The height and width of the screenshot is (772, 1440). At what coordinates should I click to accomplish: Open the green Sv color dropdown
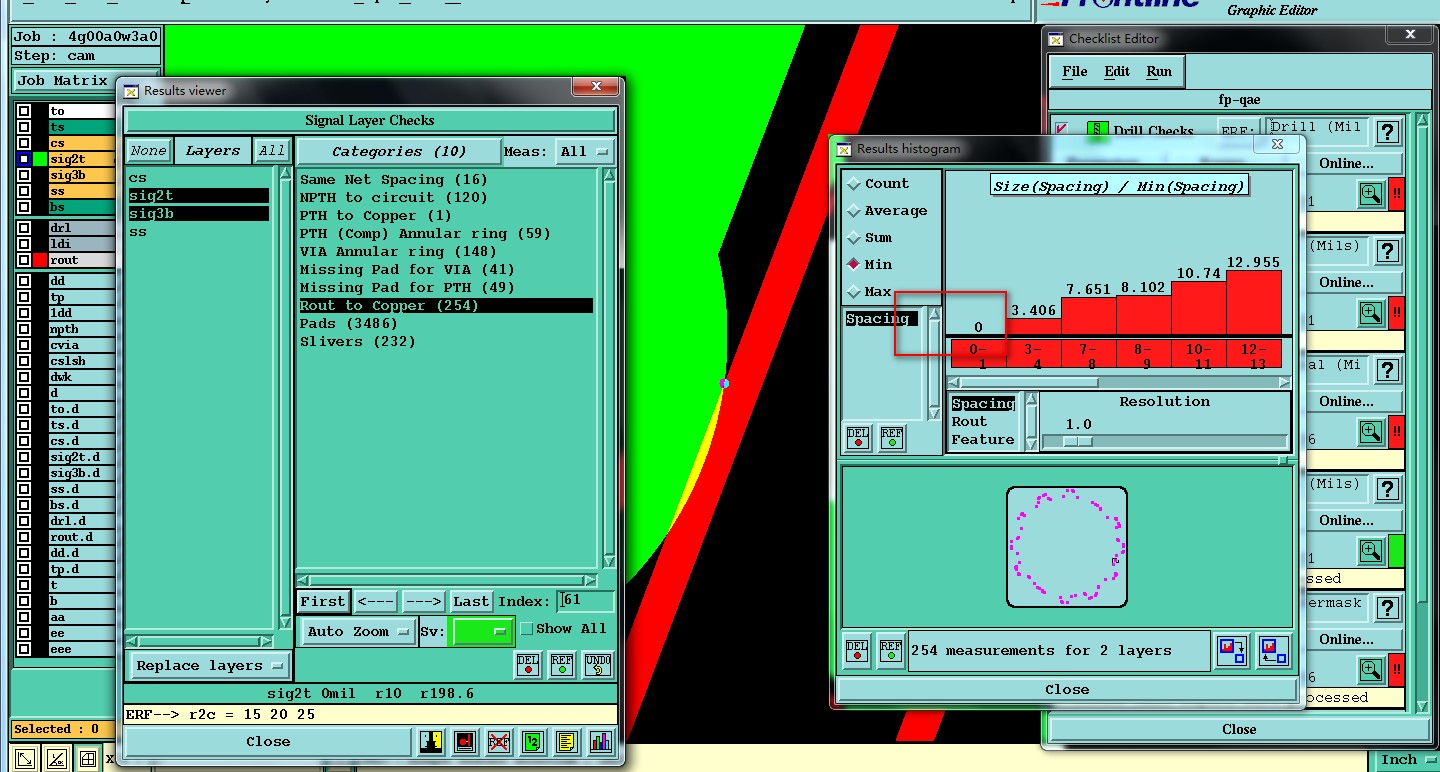(482, 632)
